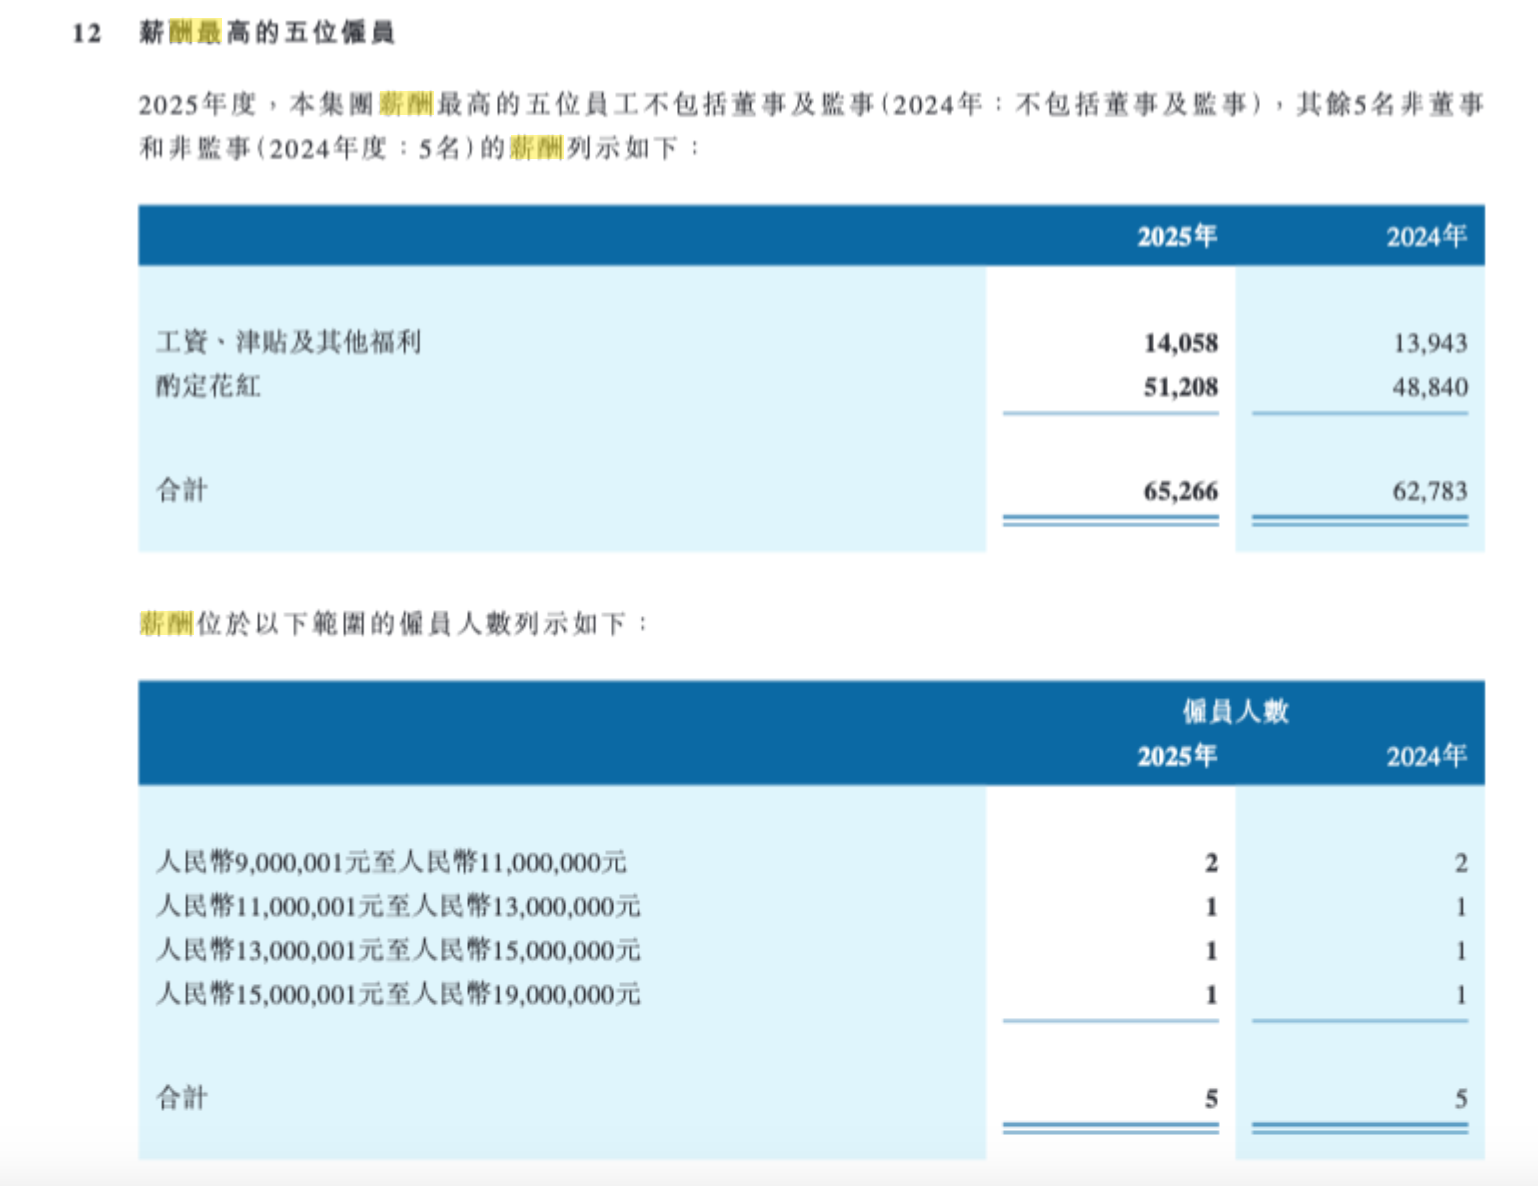Select the 48,840 bonus figure

click(1429, 388)
